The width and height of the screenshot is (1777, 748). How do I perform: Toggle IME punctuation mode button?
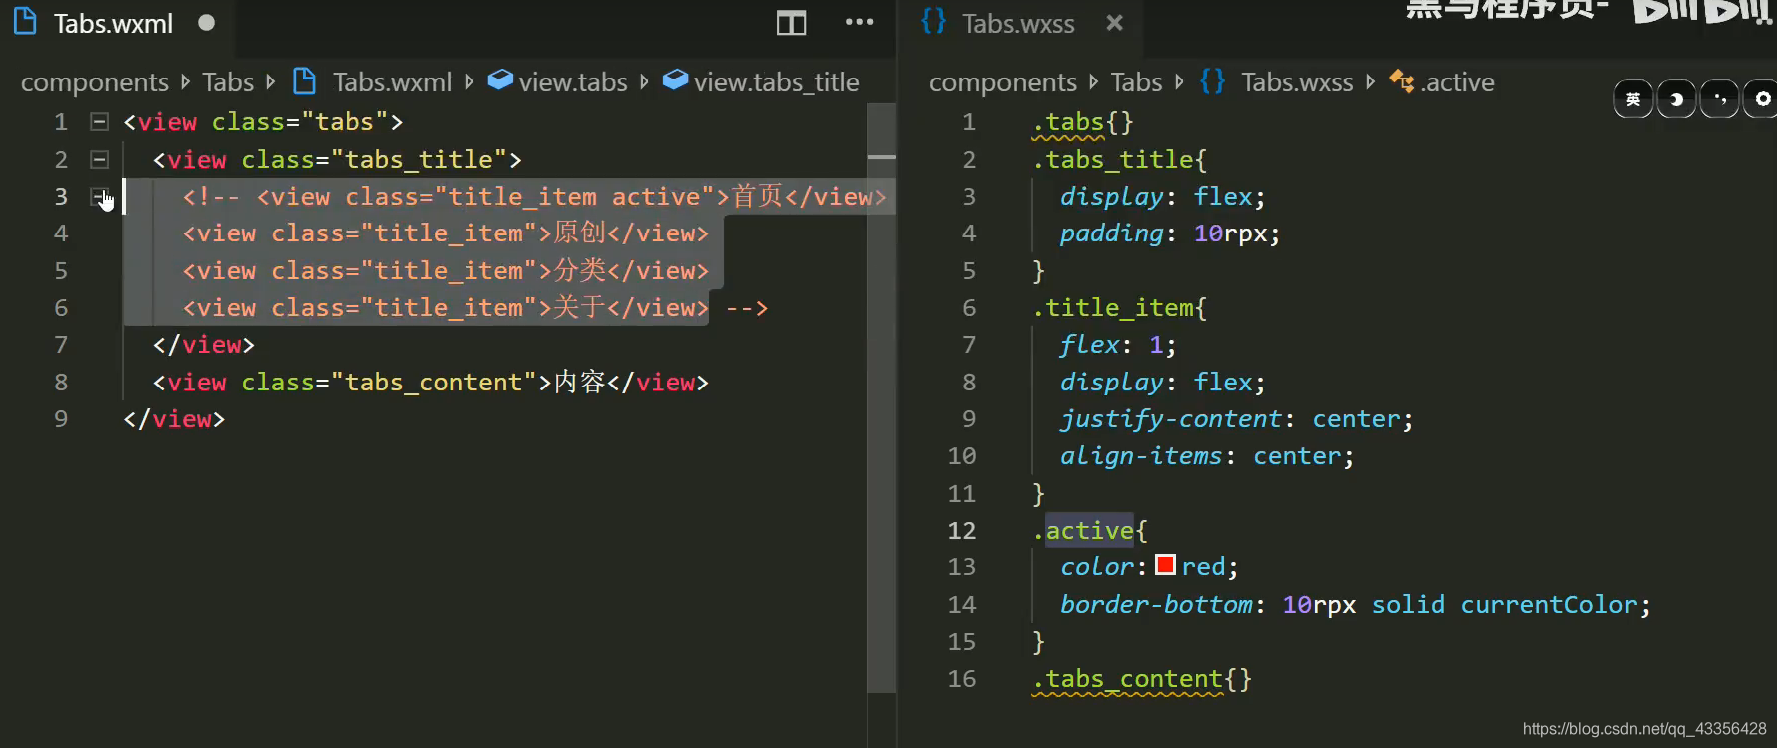click(1719, 99)
